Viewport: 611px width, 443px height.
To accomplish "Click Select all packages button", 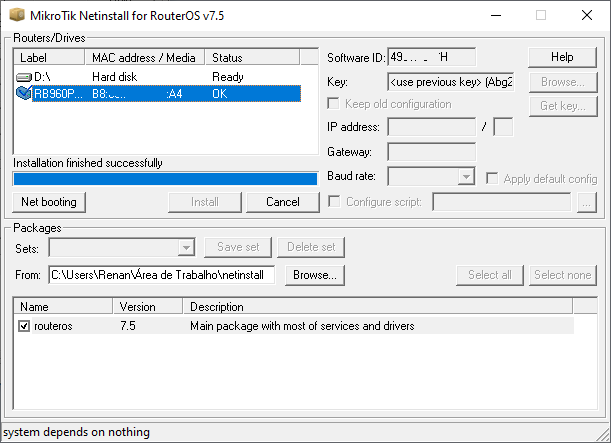I will click(x=490, y=275).
